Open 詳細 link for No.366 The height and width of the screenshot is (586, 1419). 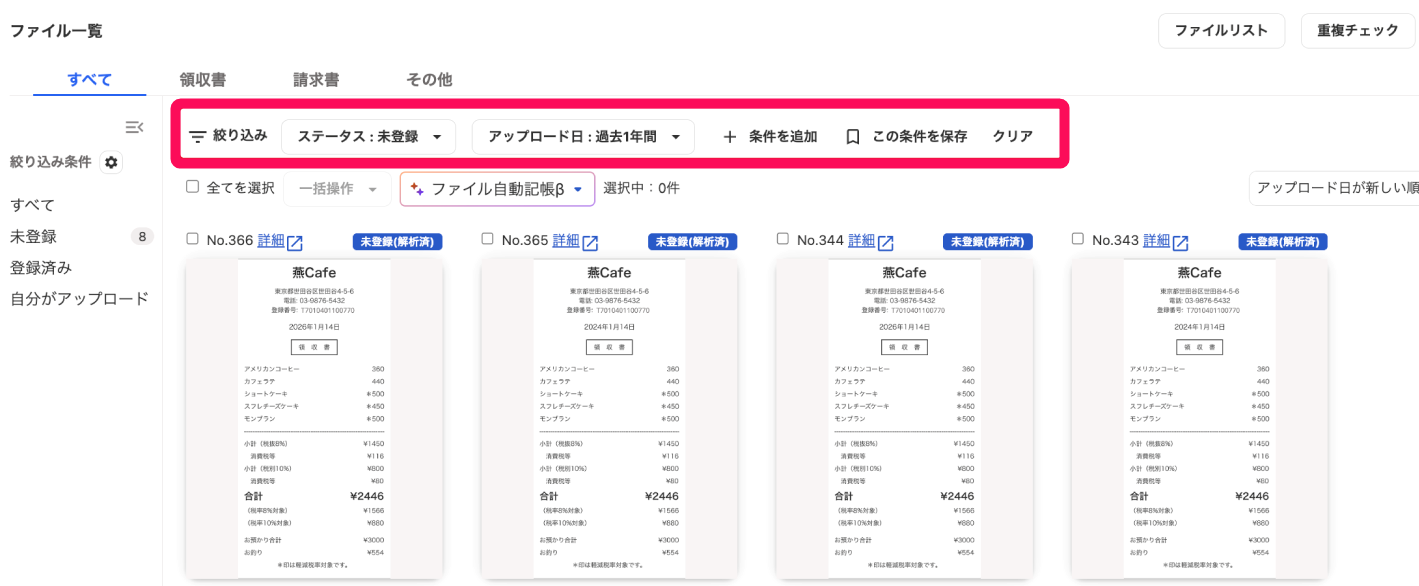(x=271, y=241)
